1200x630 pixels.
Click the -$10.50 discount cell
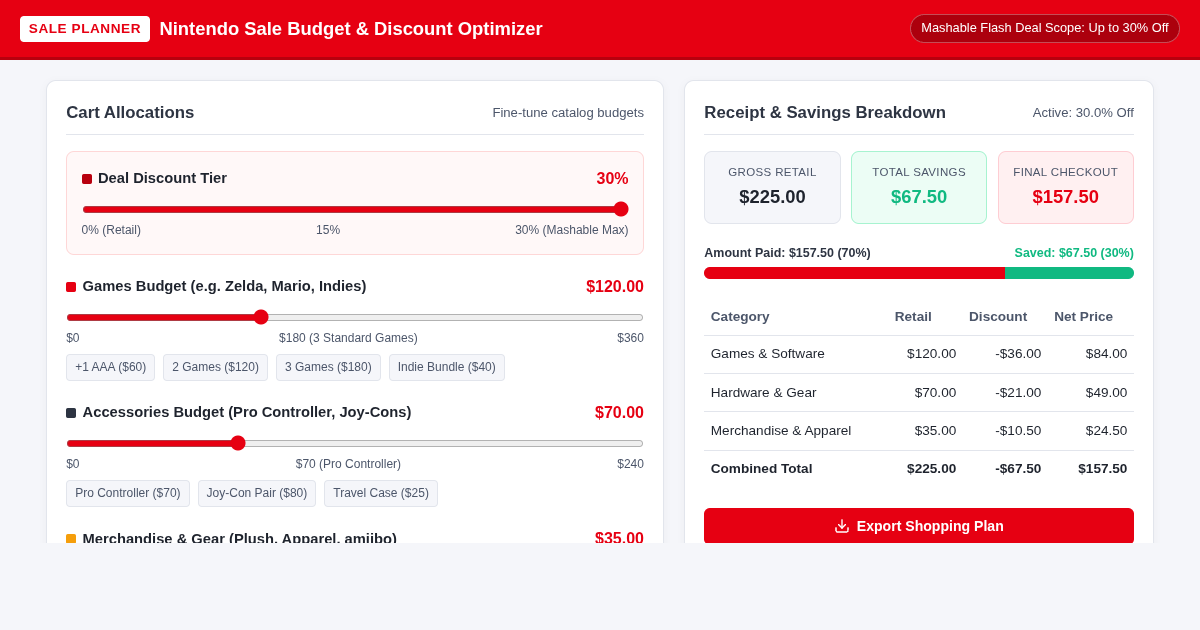tap(1018, 430)
